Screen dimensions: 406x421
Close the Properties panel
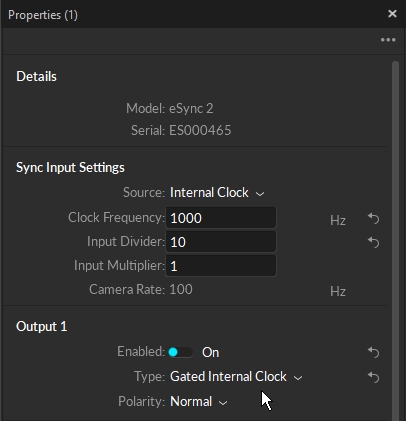click(392, 14)
